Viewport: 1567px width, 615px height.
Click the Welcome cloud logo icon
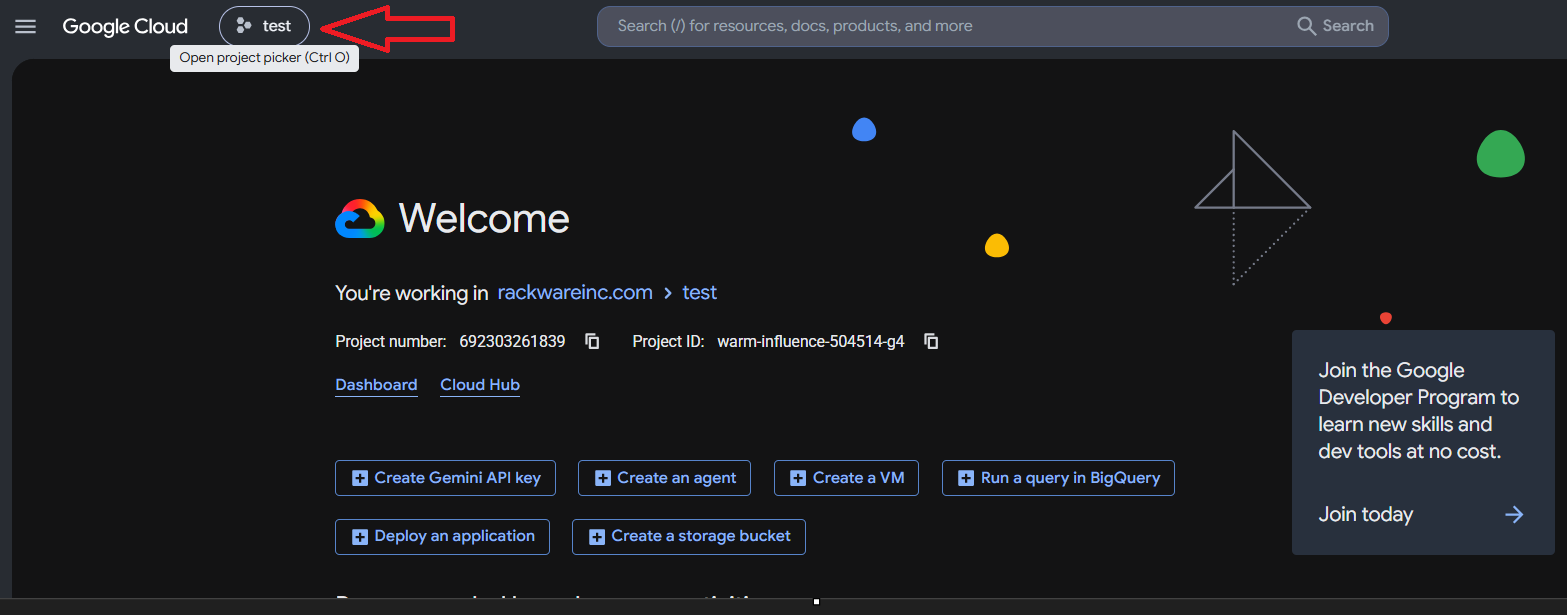coord(360,218)
